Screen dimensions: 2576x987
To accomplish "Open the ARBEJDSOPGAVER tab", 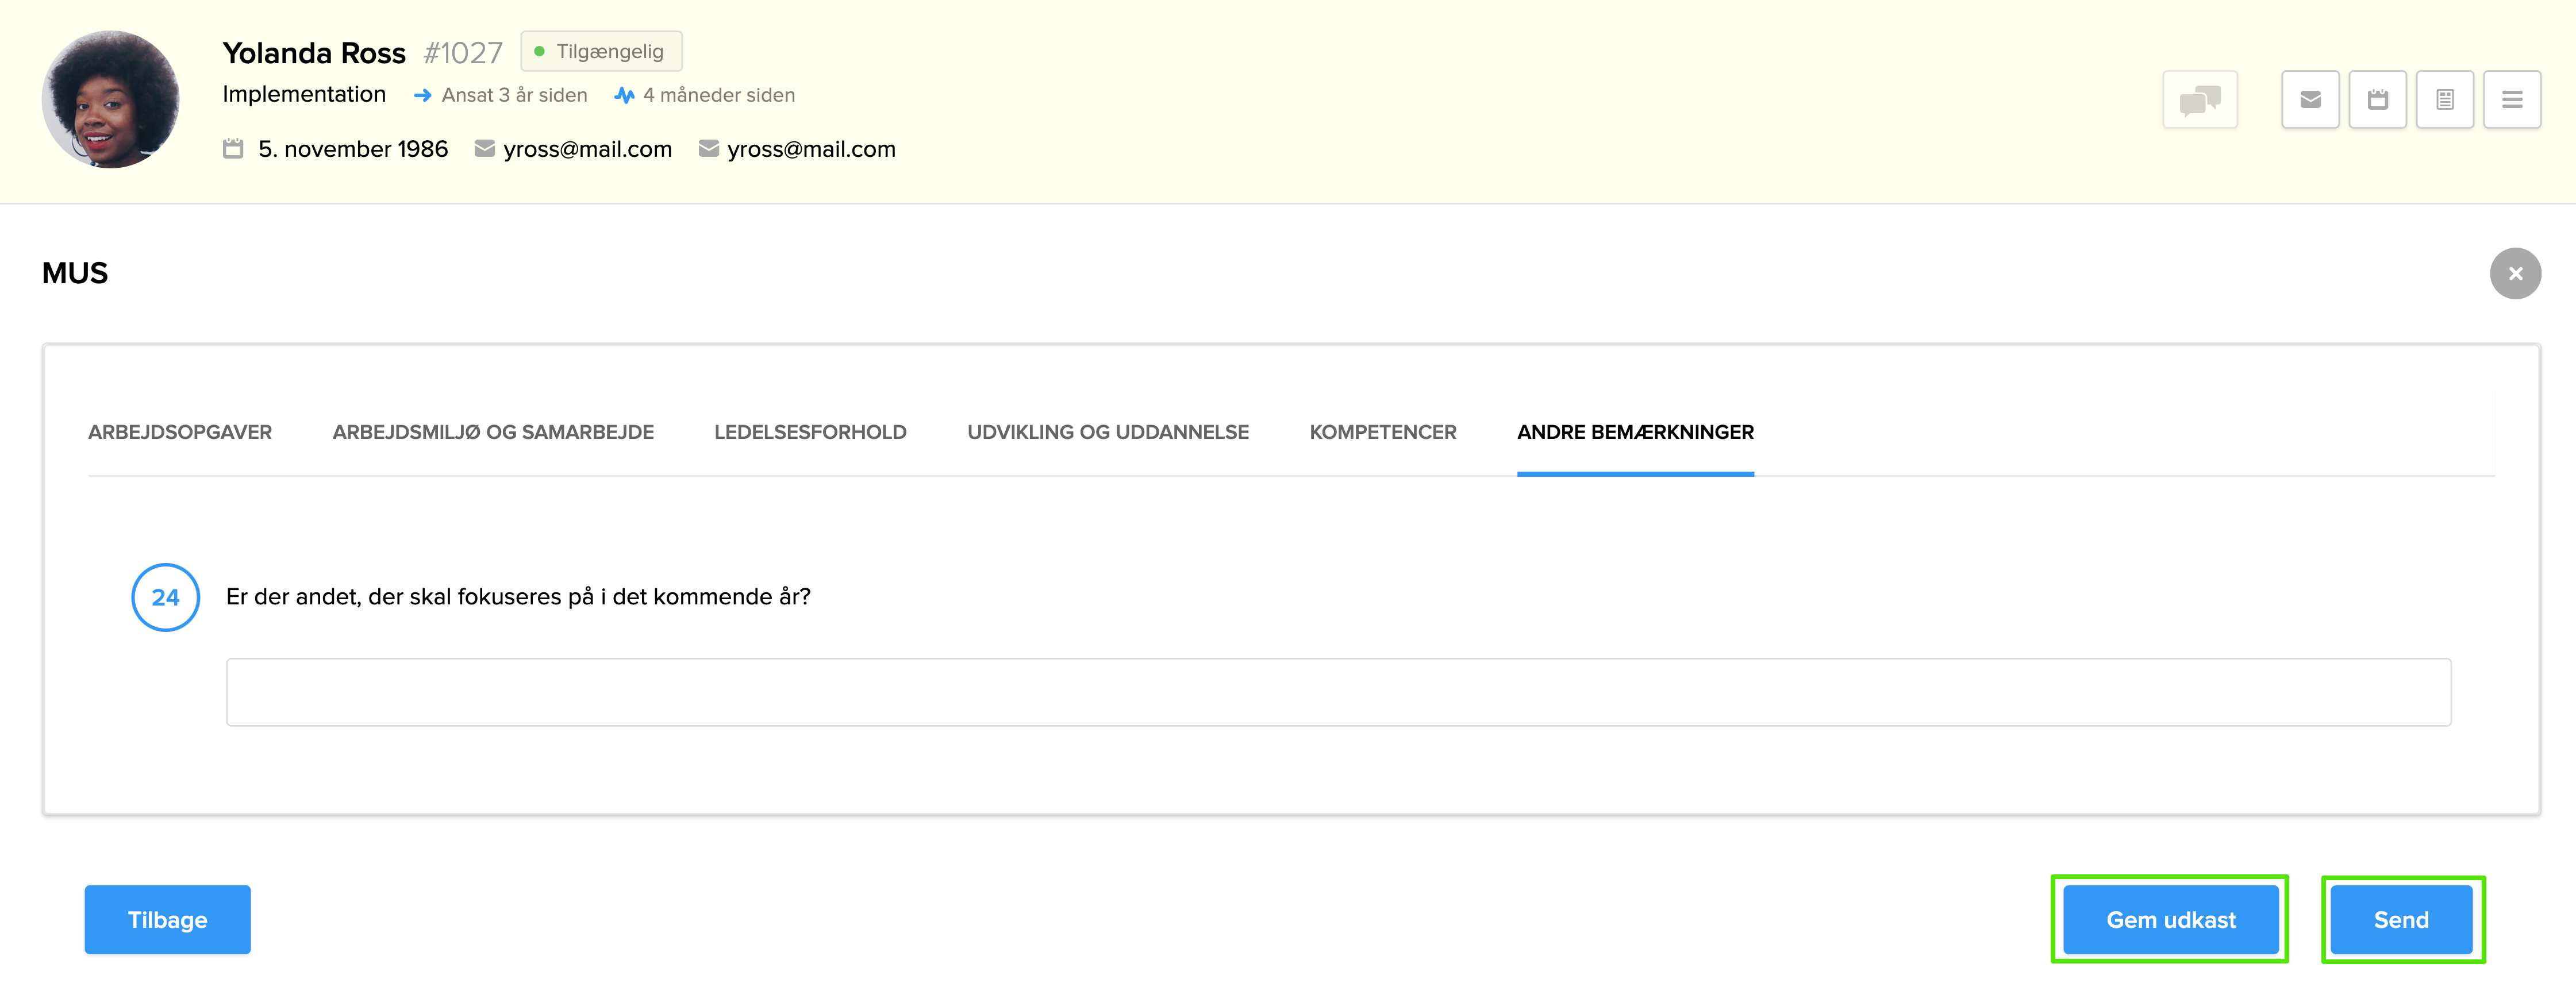I will click(180, 432).
